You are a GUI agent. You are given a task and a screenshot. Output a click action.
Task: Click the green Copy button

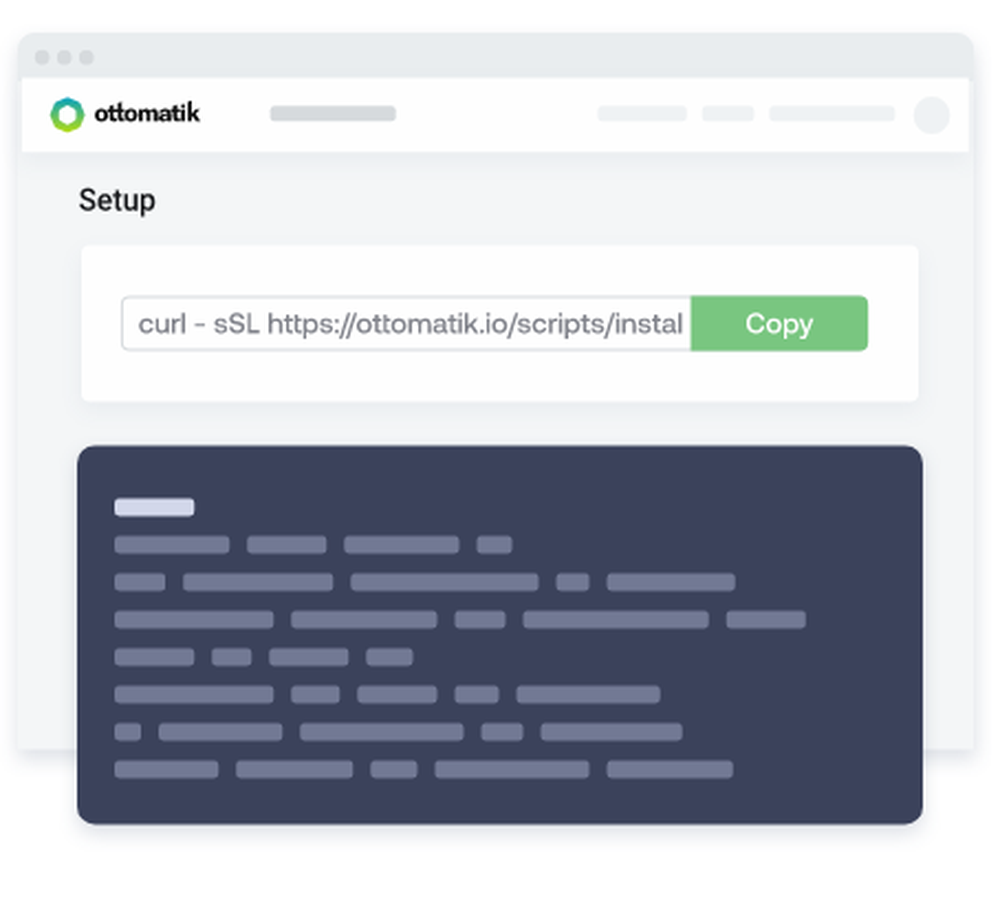(779, 323)
